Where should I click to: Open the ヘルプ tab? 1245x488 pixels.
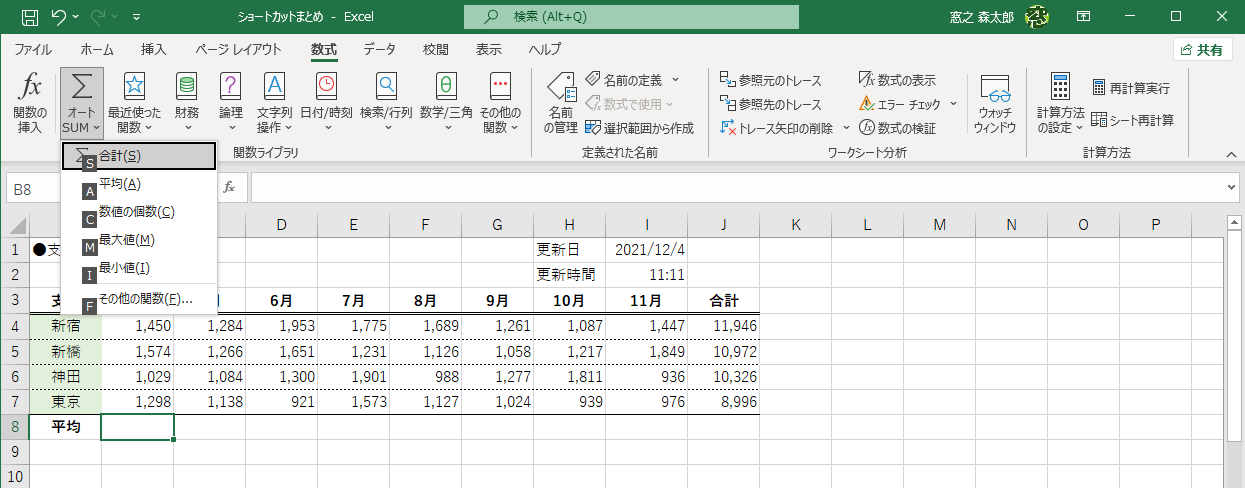545,49
